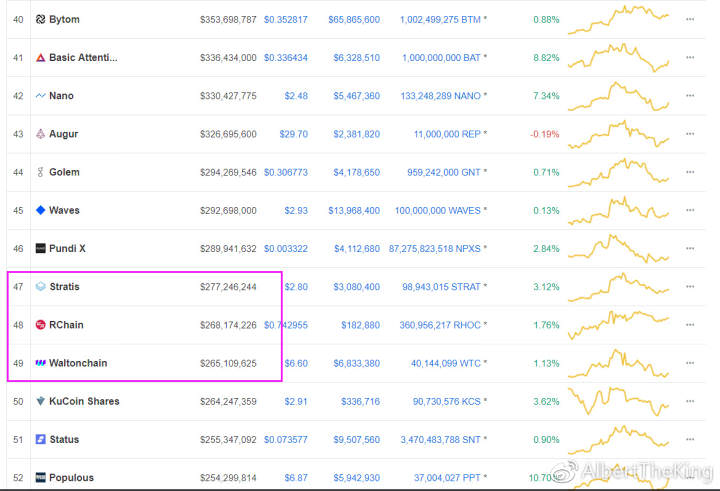Click the Waltonchain logo icon
720x491 pixels.
point(40,363)
